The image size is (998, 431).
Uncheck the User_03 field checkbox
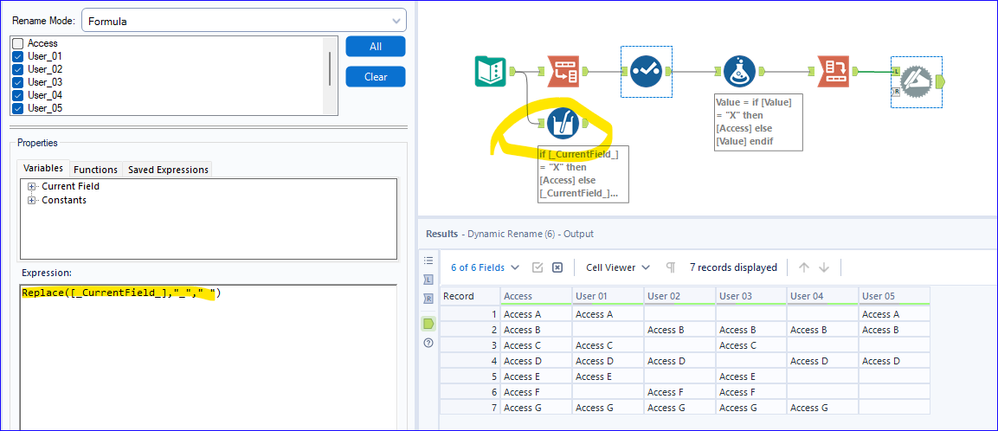coord(18,82)
